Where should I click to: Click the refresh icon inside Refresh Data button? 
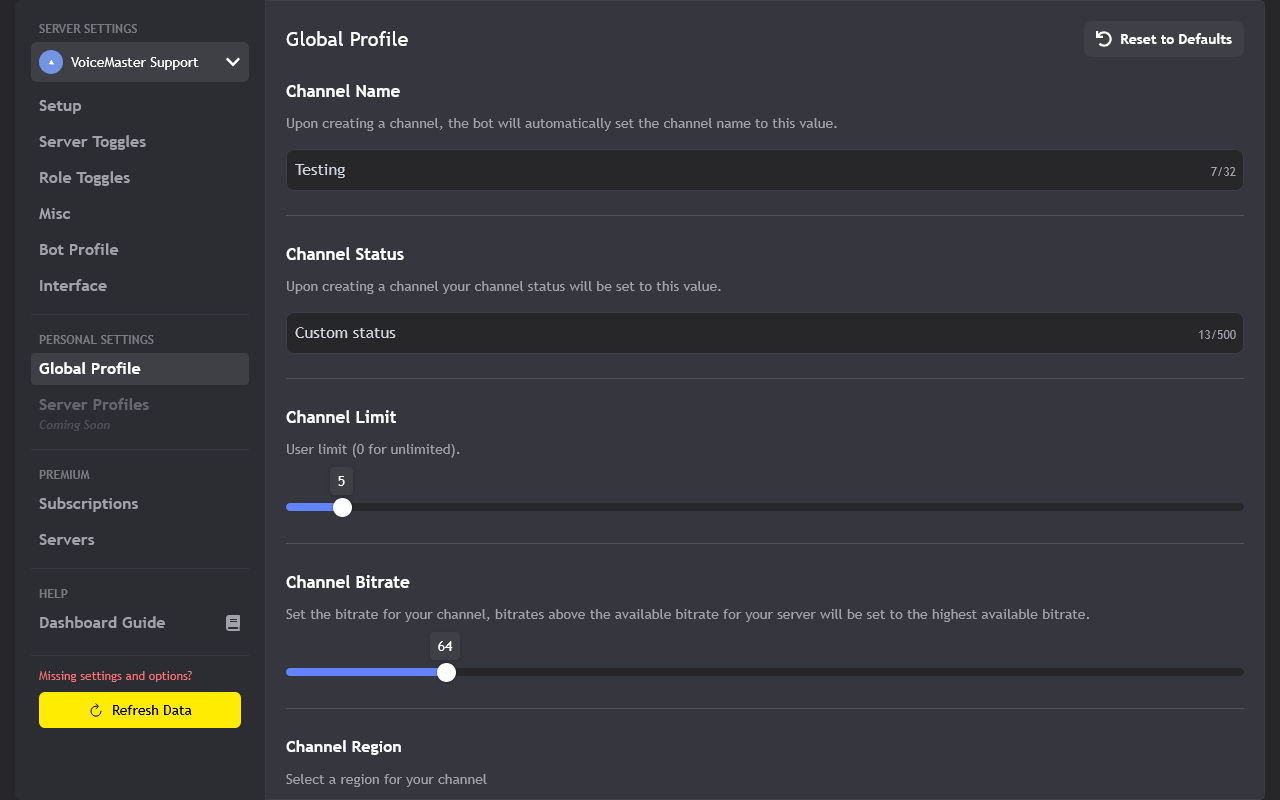[95, 710]
